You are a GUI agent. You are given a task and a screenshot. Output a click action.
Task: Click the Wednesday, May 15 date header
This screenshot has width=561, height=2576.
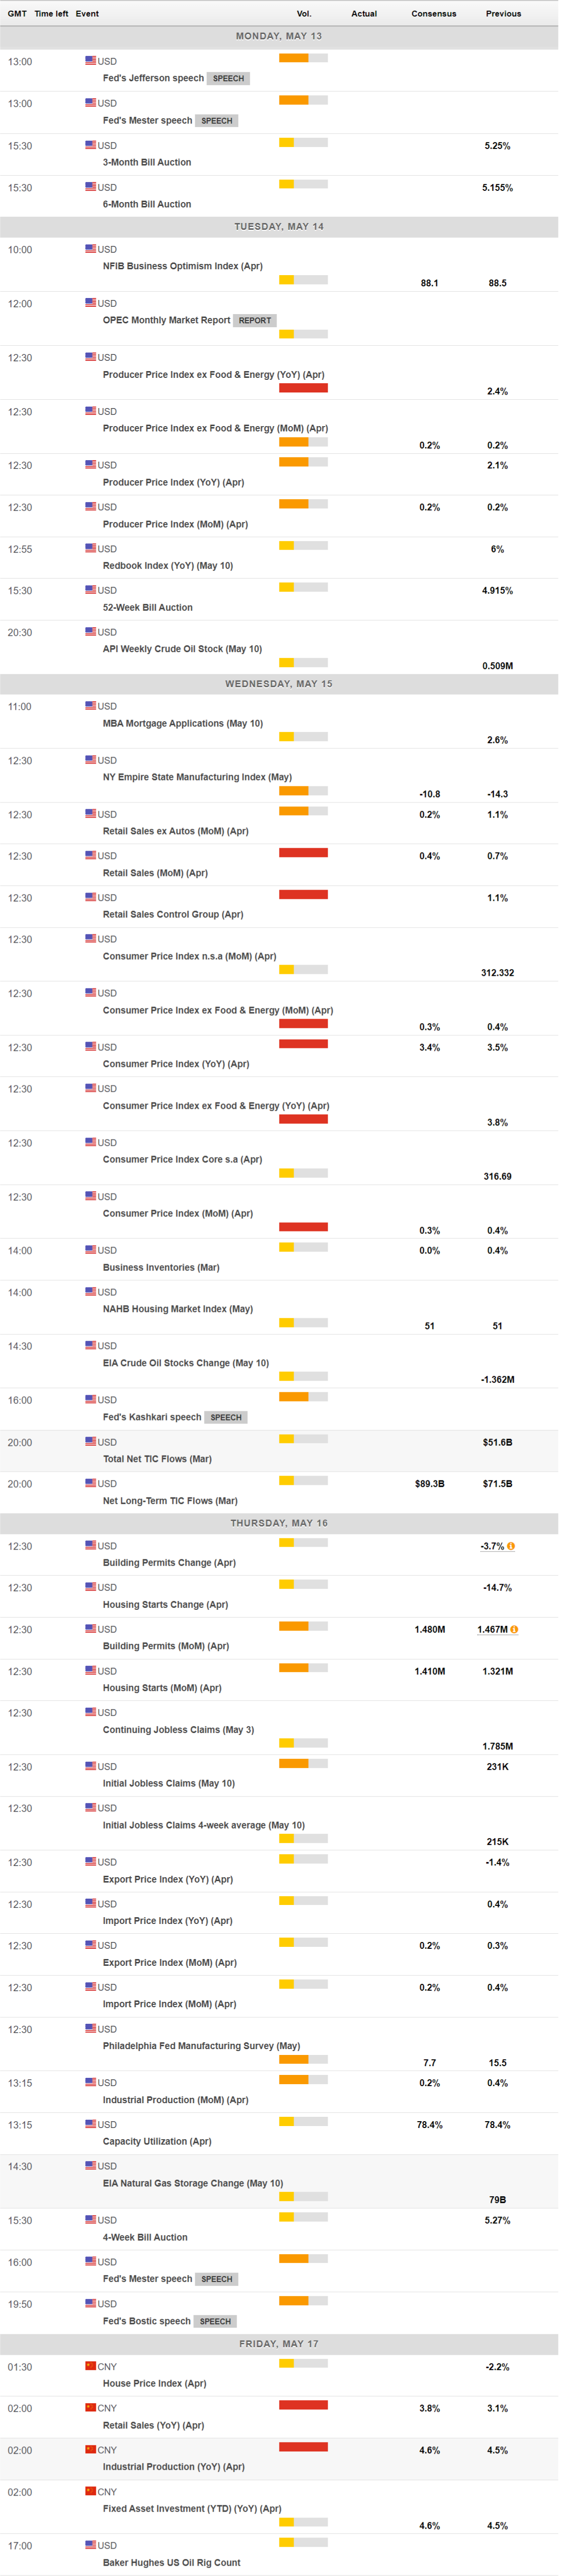pyautogui.click(x=279, y=684)
